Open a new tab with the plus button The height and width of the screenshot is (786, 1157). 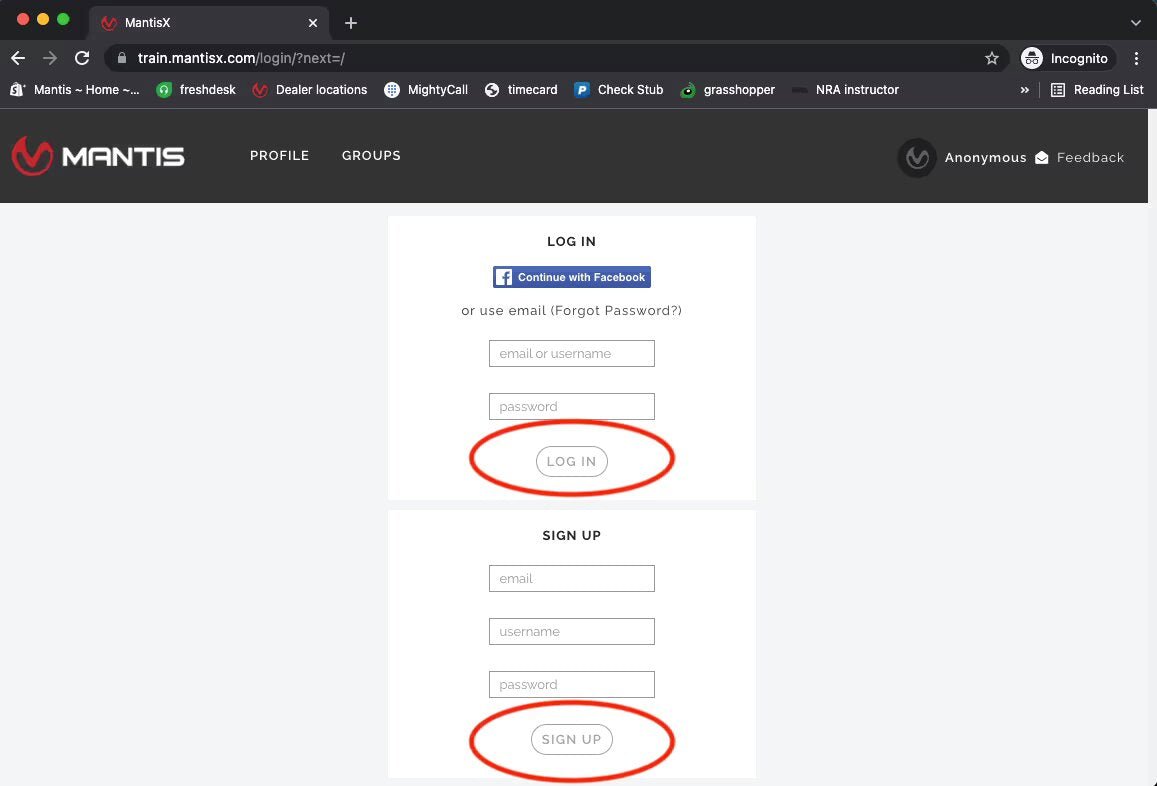click(350, 23)
